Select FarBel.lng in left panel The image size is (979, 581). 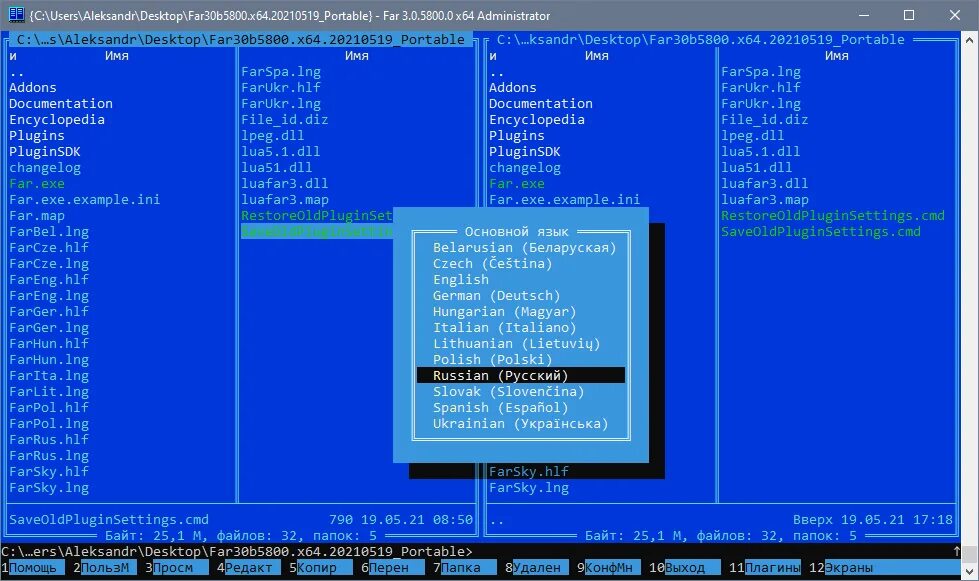49,232
